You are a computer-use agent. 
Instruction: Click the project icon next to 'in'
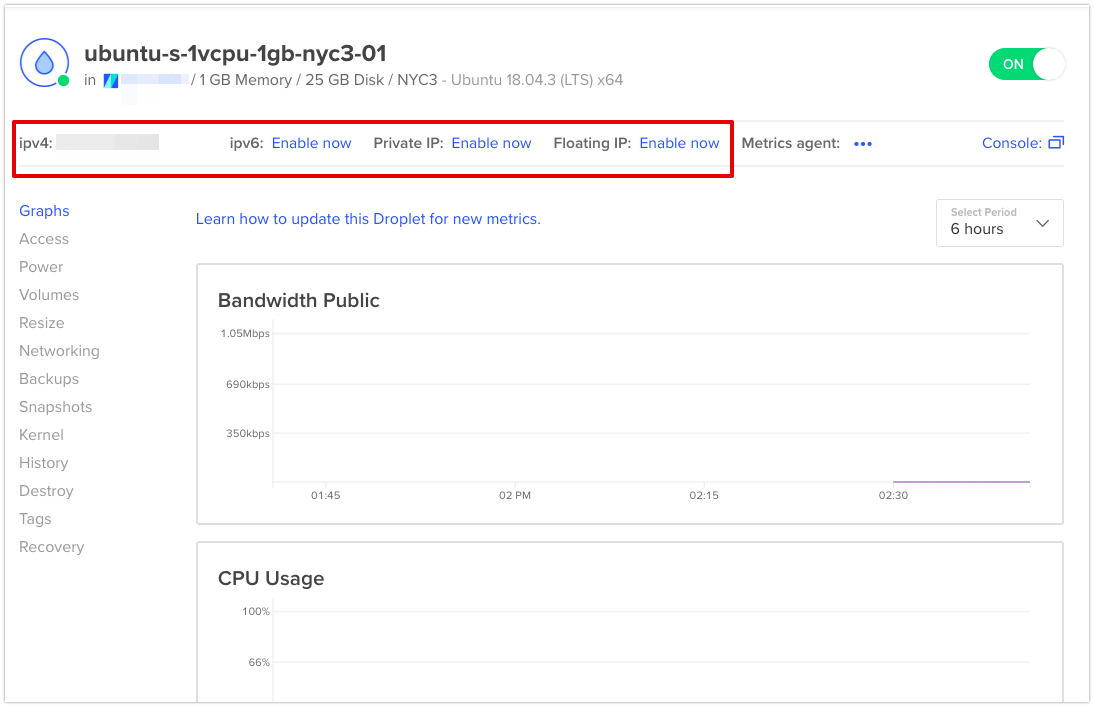click(x=110, y=80)
